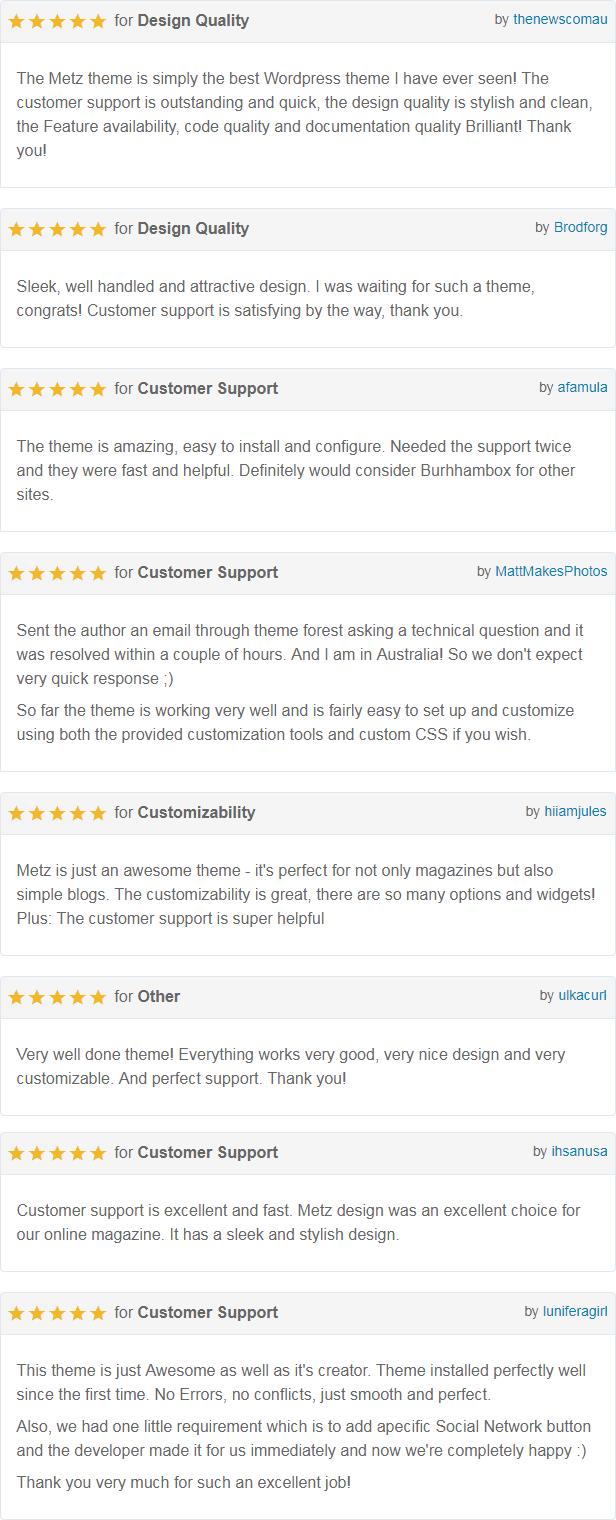Screen dimensions: 616x1520
Task: Click star rating in afamula's review header
Action: pyautogui.click(x=57, y=389)
